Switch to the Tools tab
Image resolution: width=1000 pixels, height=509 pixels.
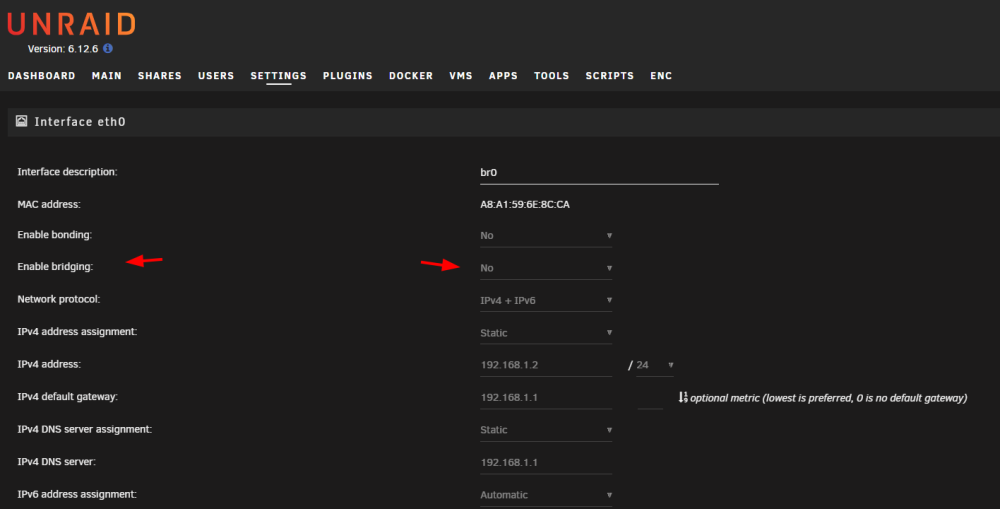[552, 76]
